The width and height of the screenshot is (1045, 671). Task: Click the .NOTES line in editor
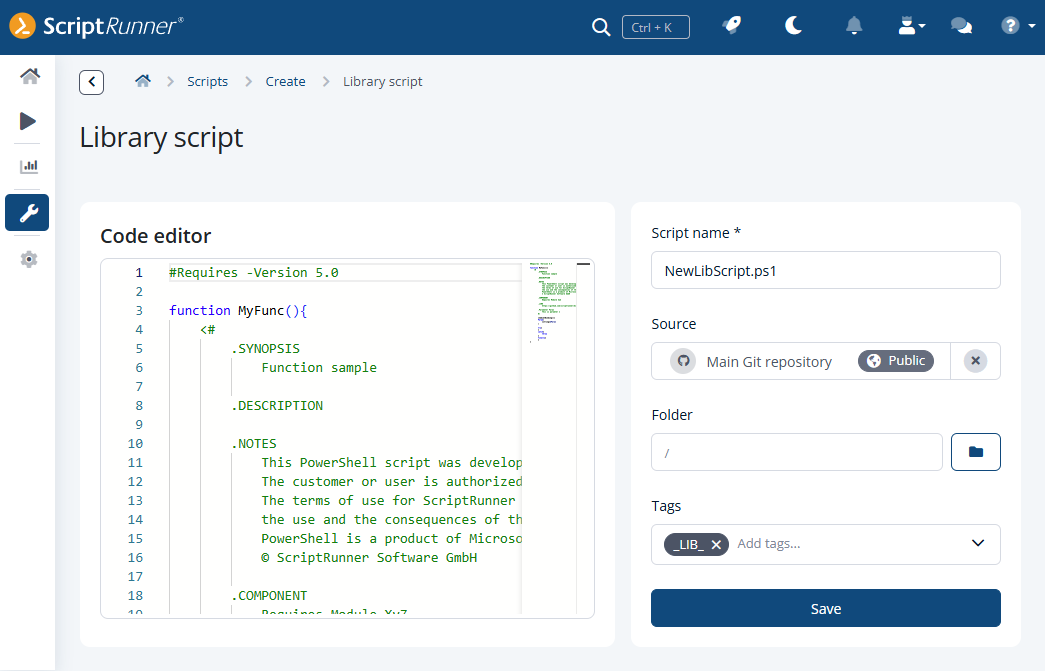254,444
